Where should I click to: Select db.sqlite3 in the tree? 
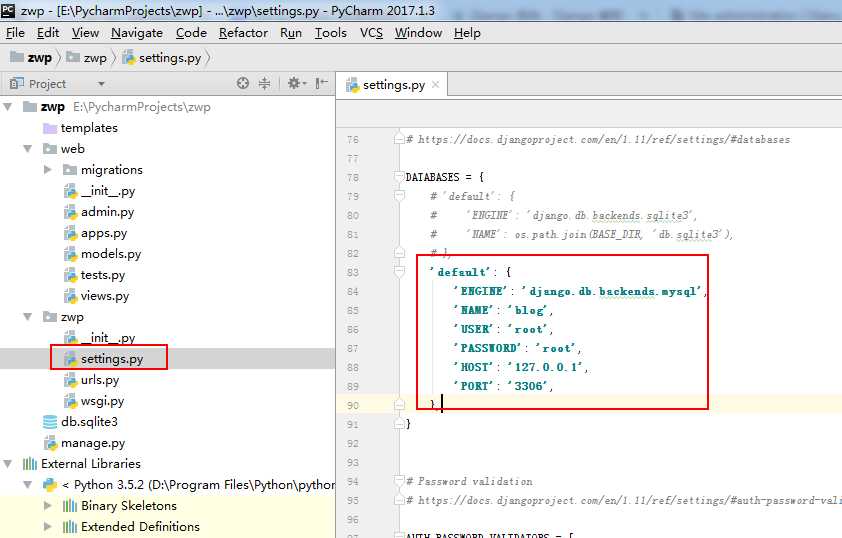(x=81, y=421)
